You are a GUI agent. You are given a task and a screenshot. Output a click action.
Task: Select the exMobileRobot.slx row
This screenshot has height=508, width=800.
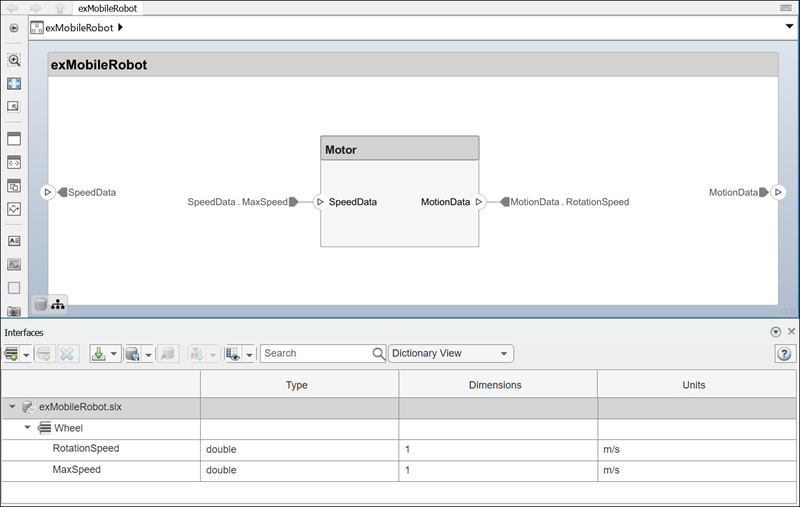pos(399,407)
